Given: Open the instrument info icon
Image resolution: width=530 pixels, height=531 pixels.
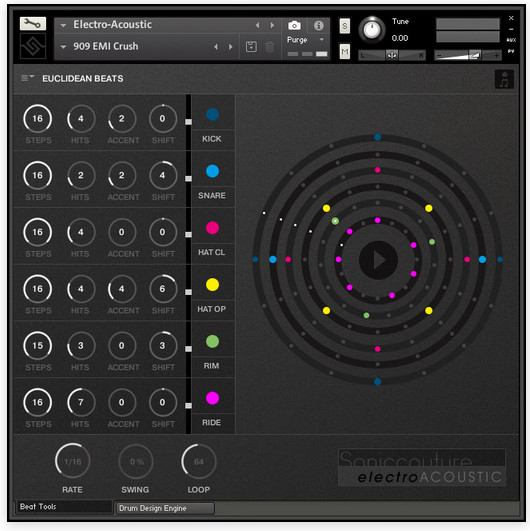Looking at the screenshot, I should click(318, 25).
